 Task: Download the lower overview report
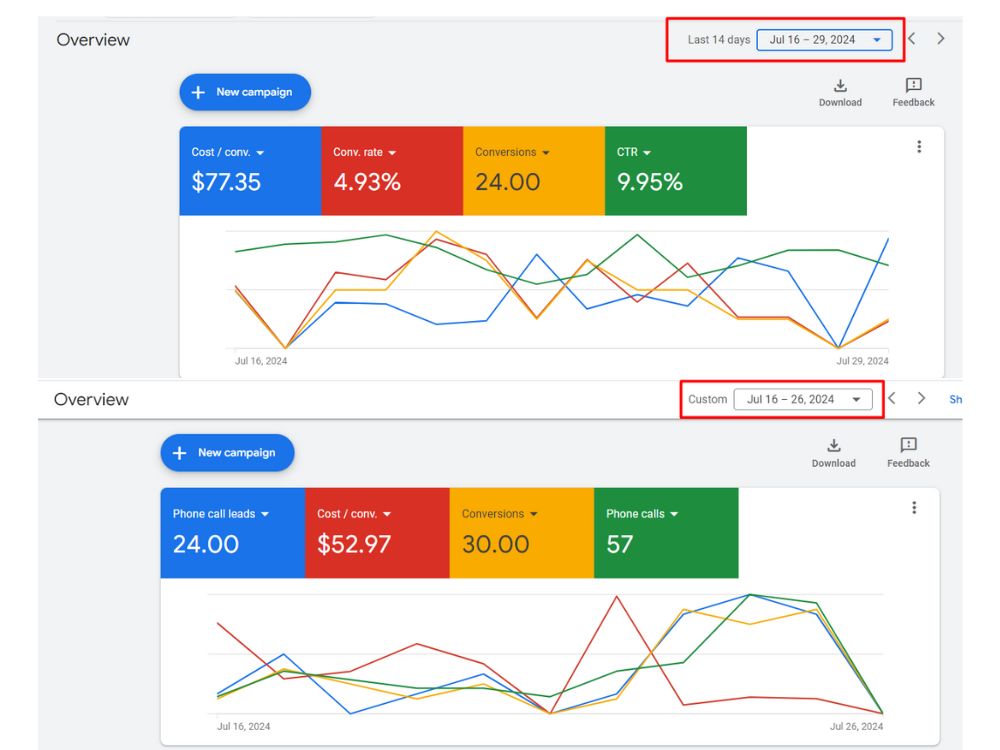tap(834, 453)
